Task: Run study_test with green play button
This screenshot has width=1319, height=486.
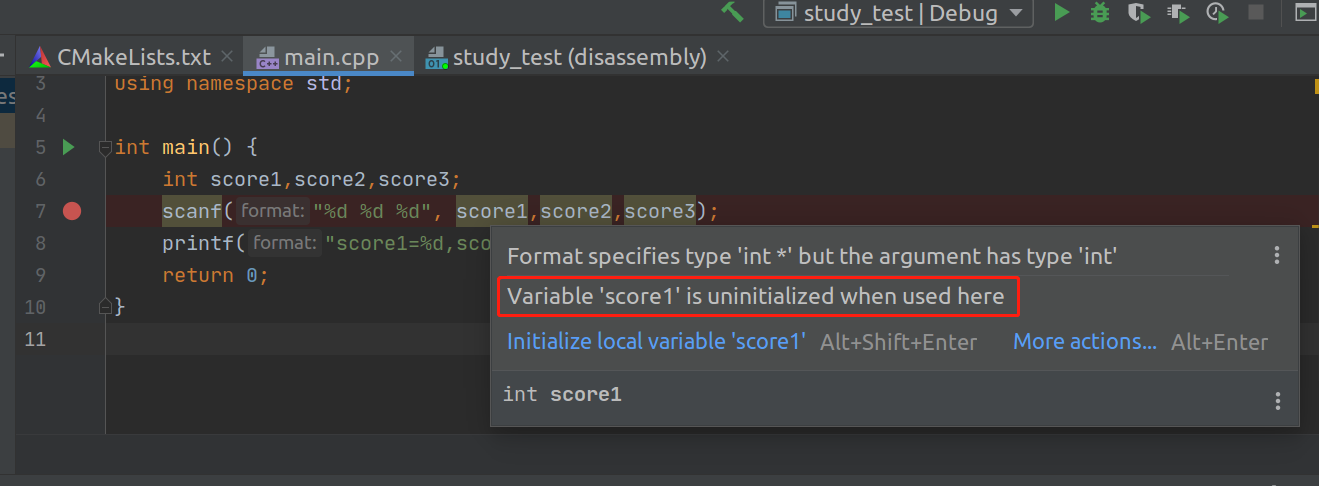Action: [1062, 12]
